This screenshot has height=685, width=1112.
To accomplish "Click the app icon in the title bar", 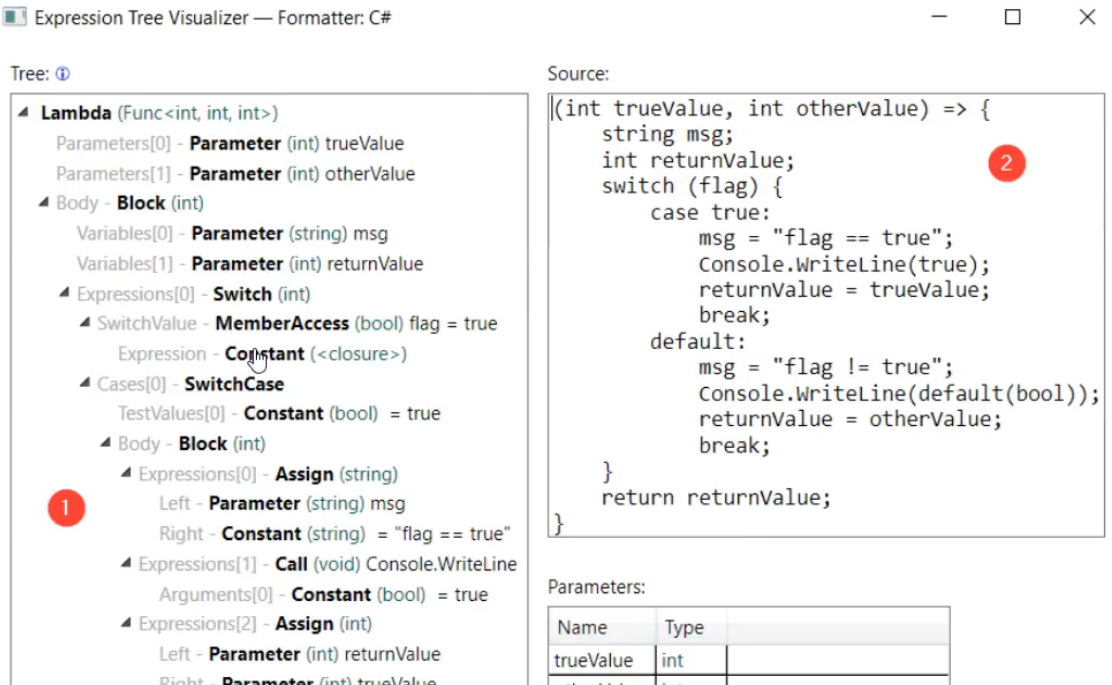I will coord(15,17).
